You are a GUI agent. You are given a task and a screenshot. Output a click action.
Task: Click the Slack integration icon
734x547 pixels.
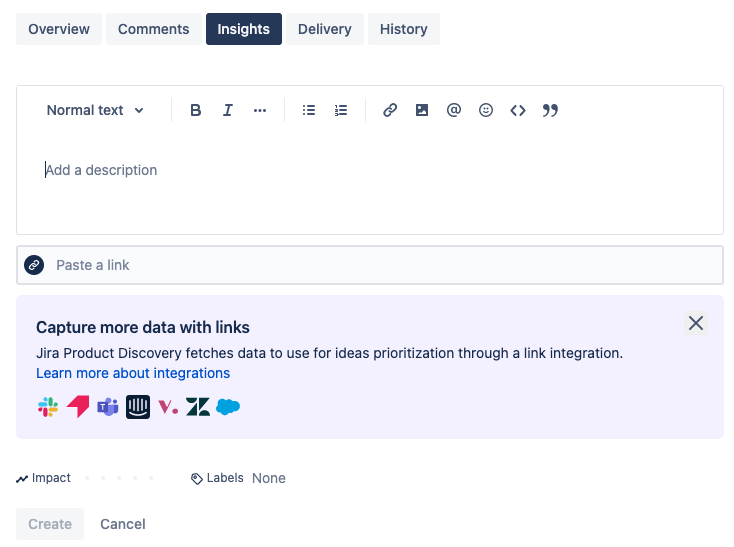[x=48, y=407]
